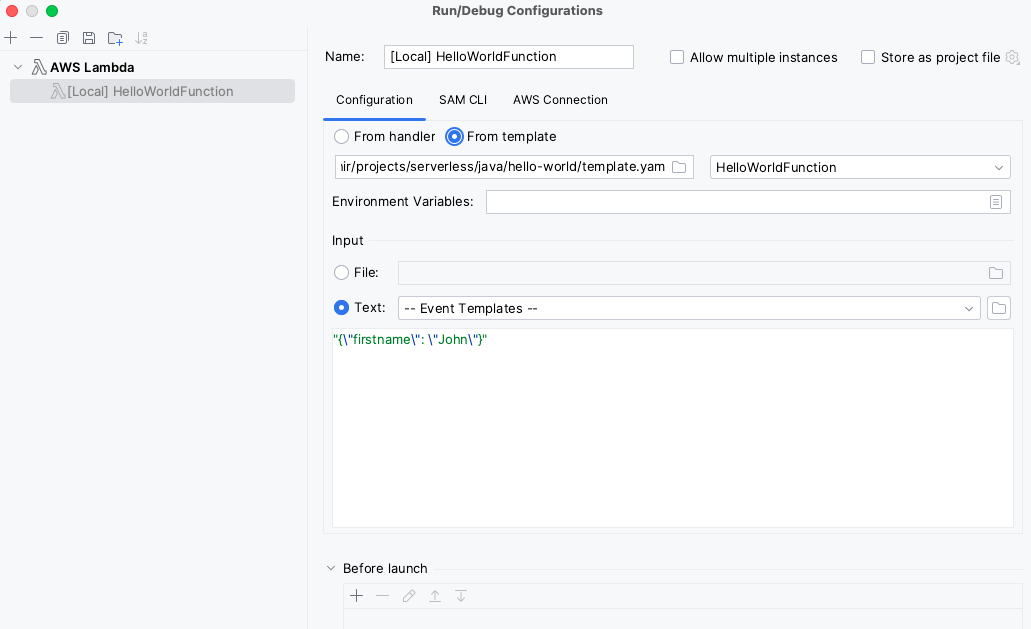Image resolution: width=1031 pixels, height=629 pixels.
Task: Choose File input radio button
Action: (341, 272)
